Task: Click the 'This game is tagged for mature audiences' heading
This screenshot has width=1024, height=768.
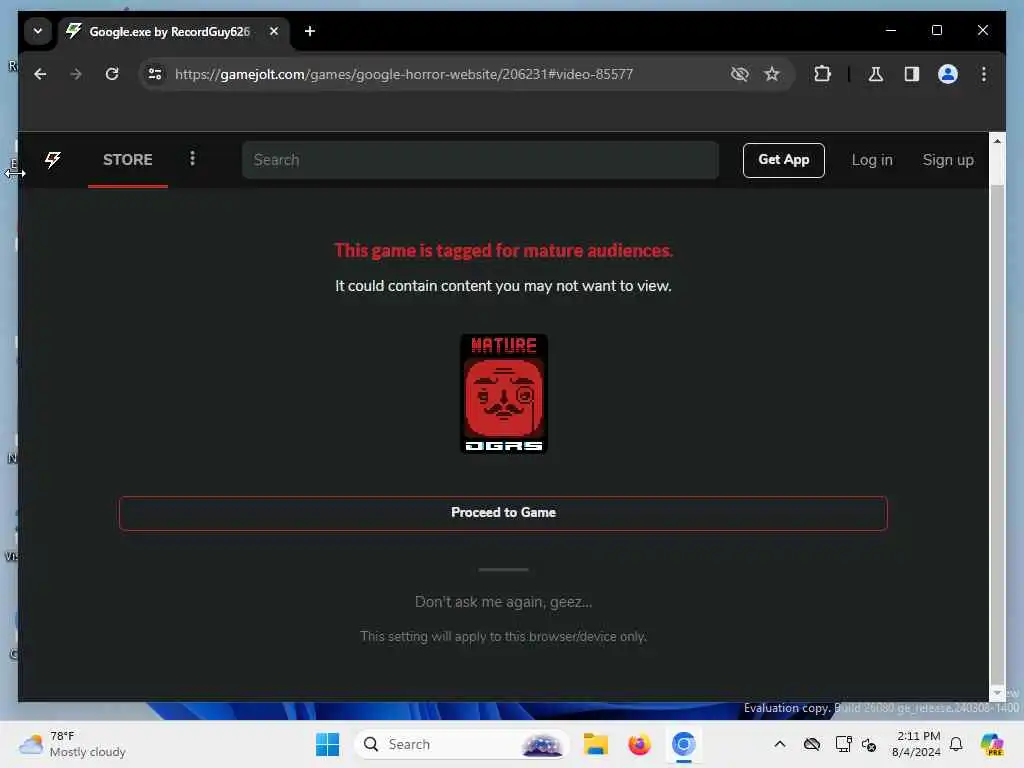Action: [503, 251]
